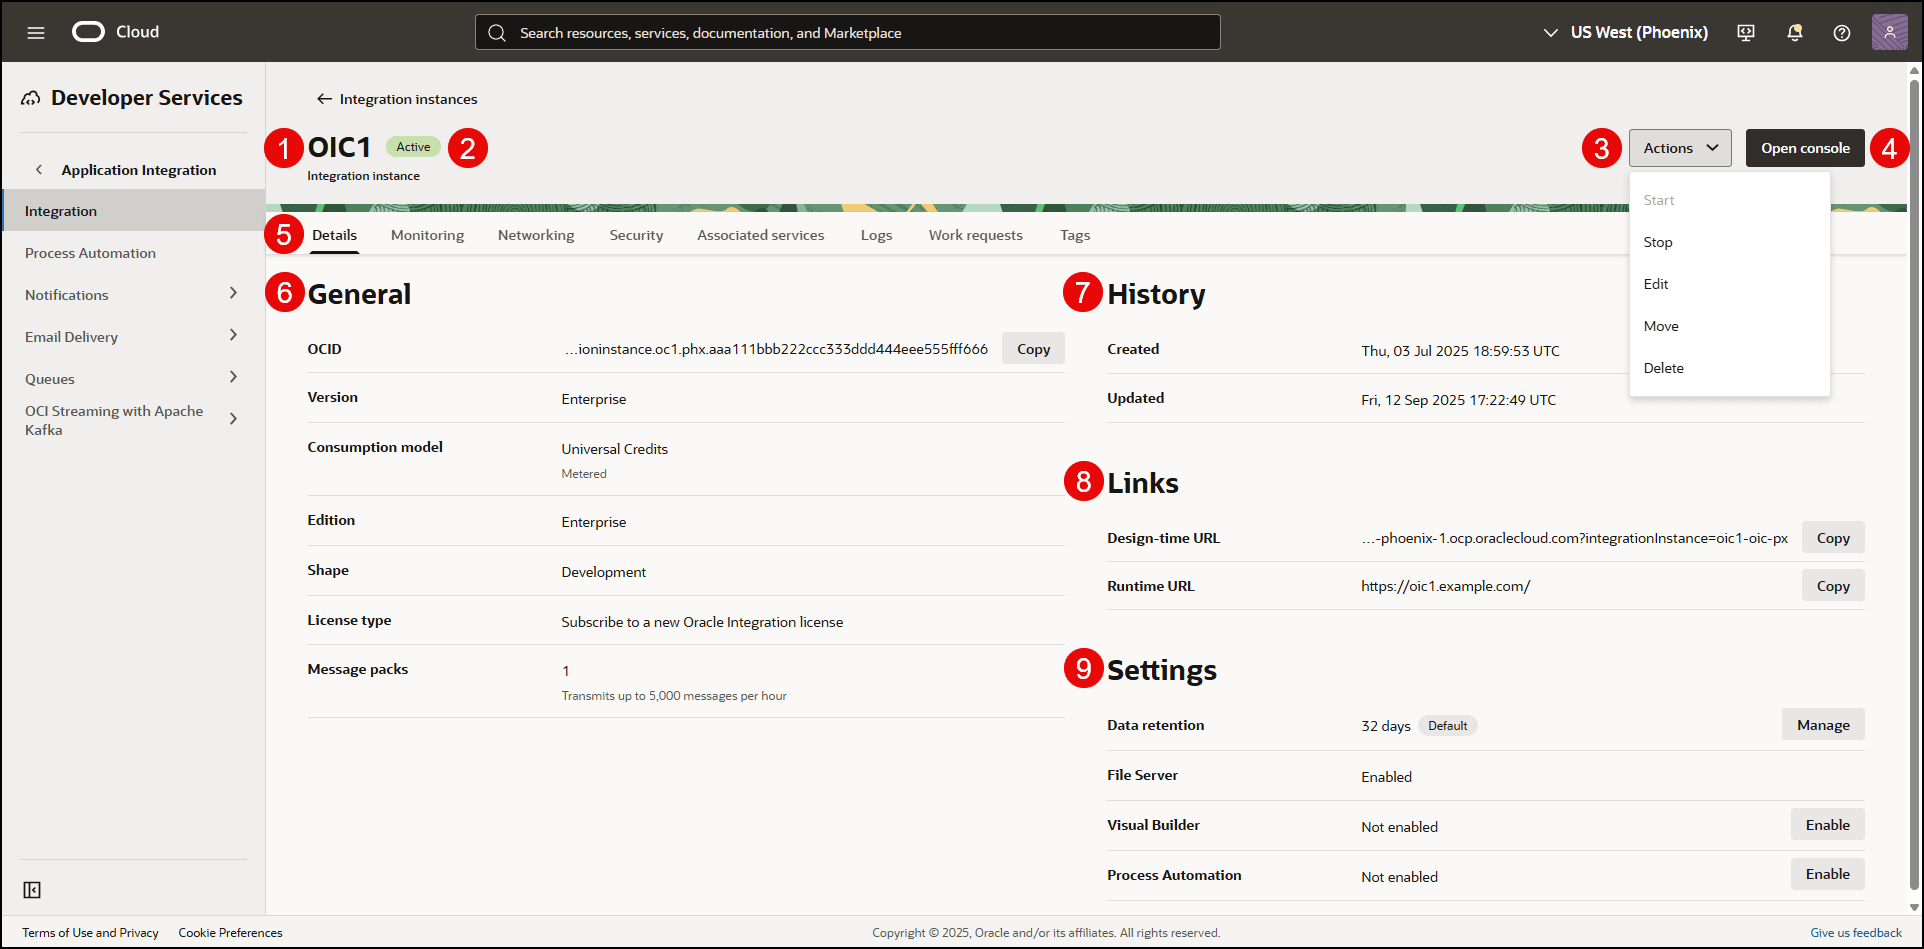Viewport: 1924px width, 949px height.
Task: Launch Cloud Shell from the top bar
Action: pos(1745,32)
